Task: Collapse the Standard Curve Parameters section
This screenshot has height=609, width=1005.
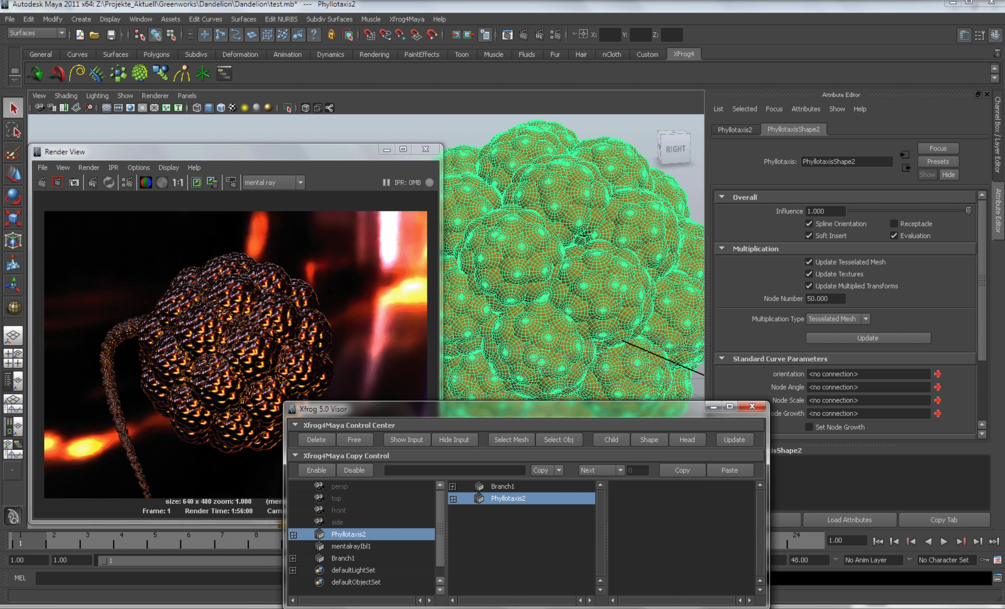Action: coord(722,358)
